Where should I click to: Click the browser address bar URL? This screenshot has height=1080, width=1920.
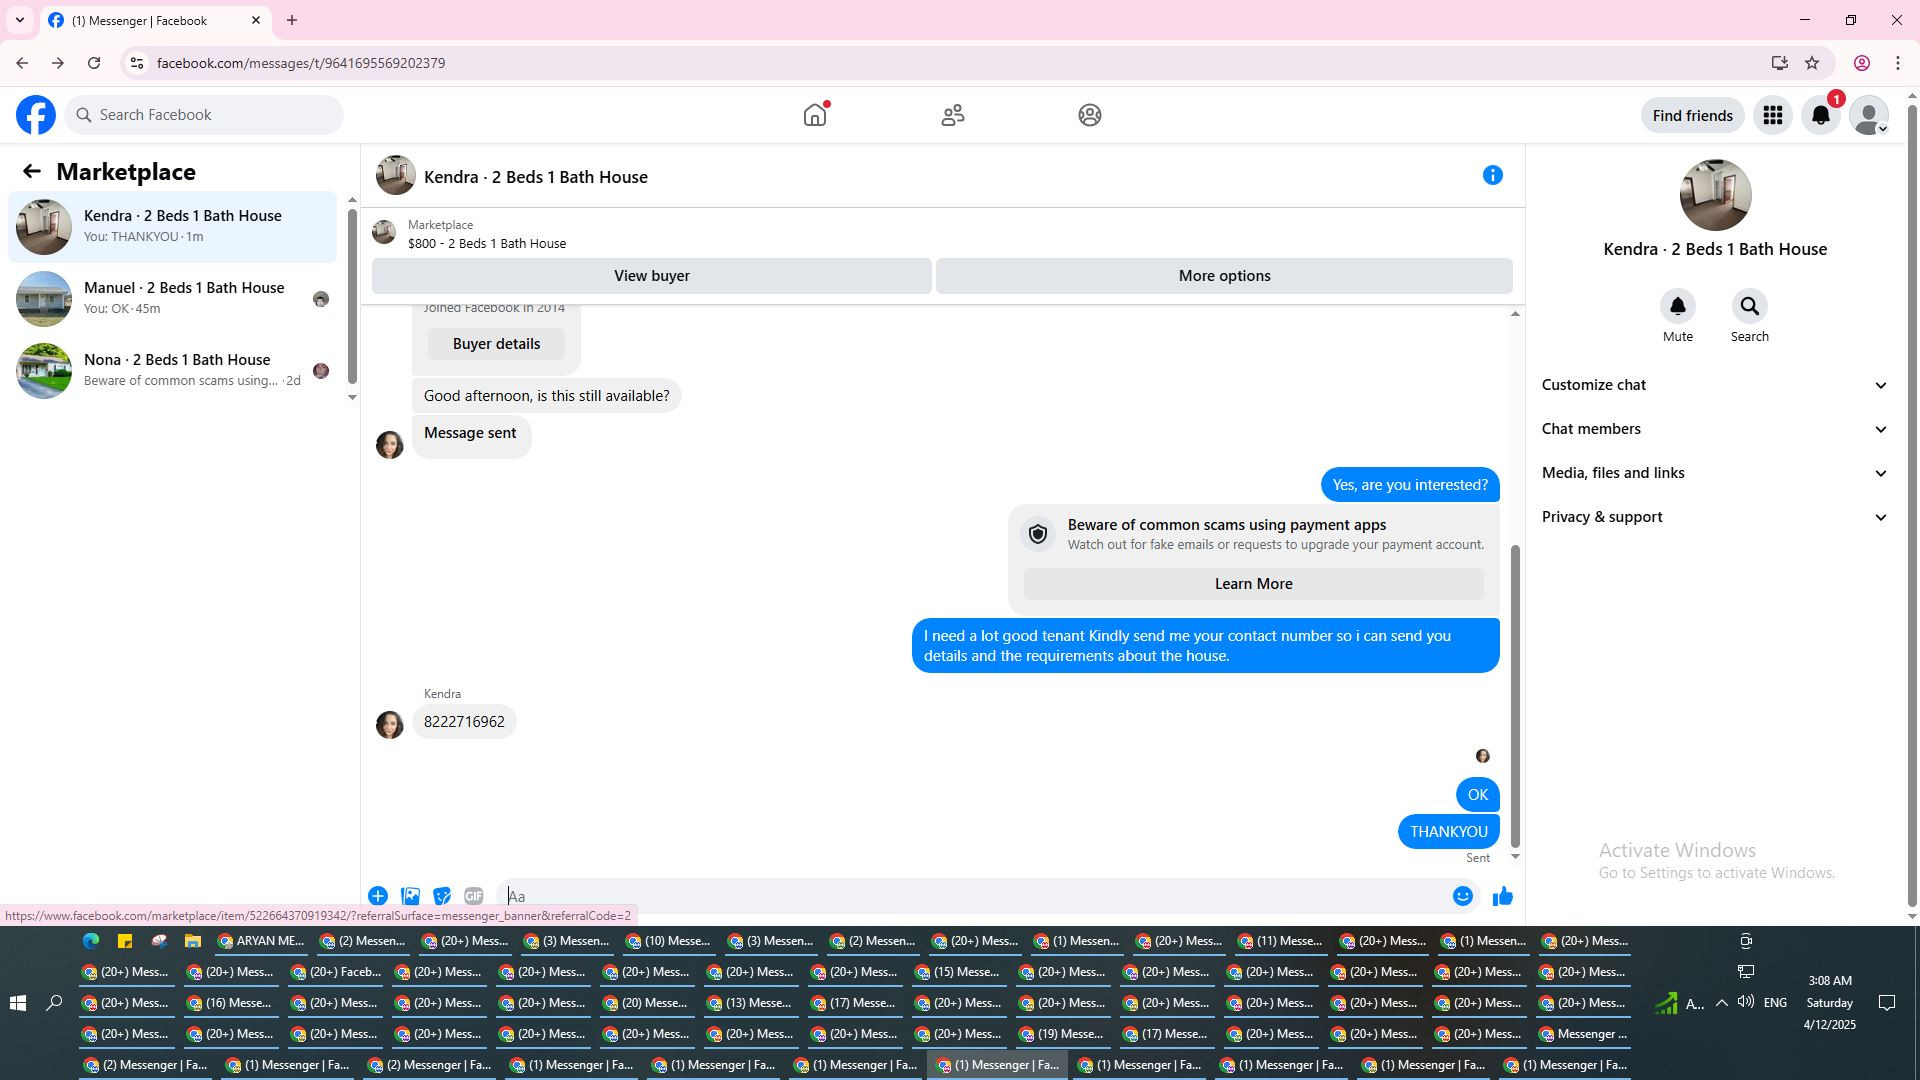click(x=301, y=63)
